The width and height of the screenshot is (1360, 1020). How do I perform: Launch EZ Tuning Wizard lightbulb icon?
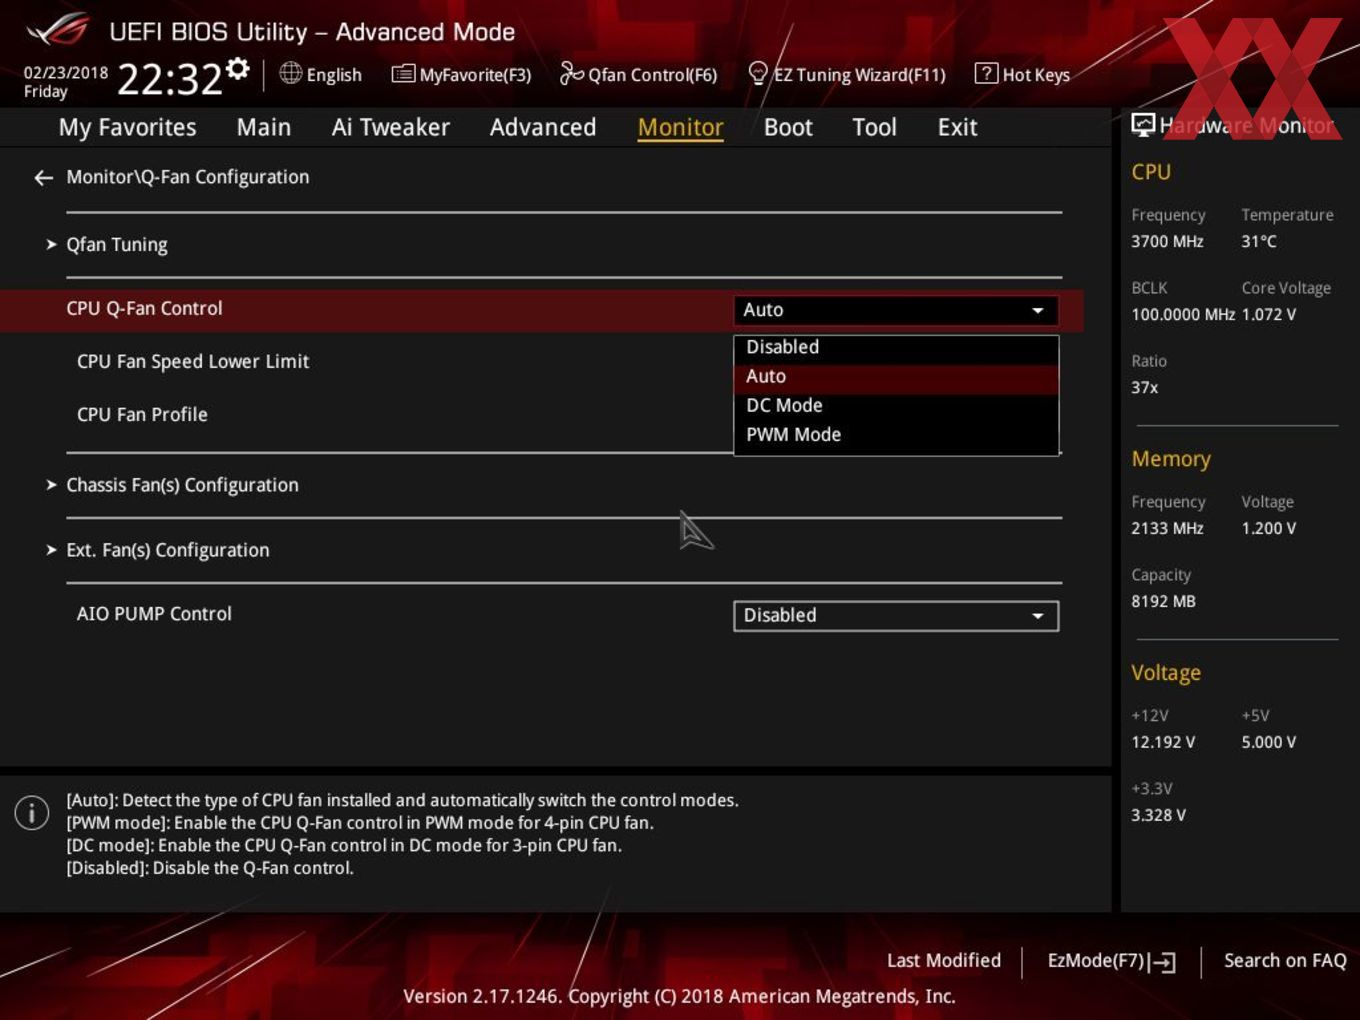coord(758,73)
